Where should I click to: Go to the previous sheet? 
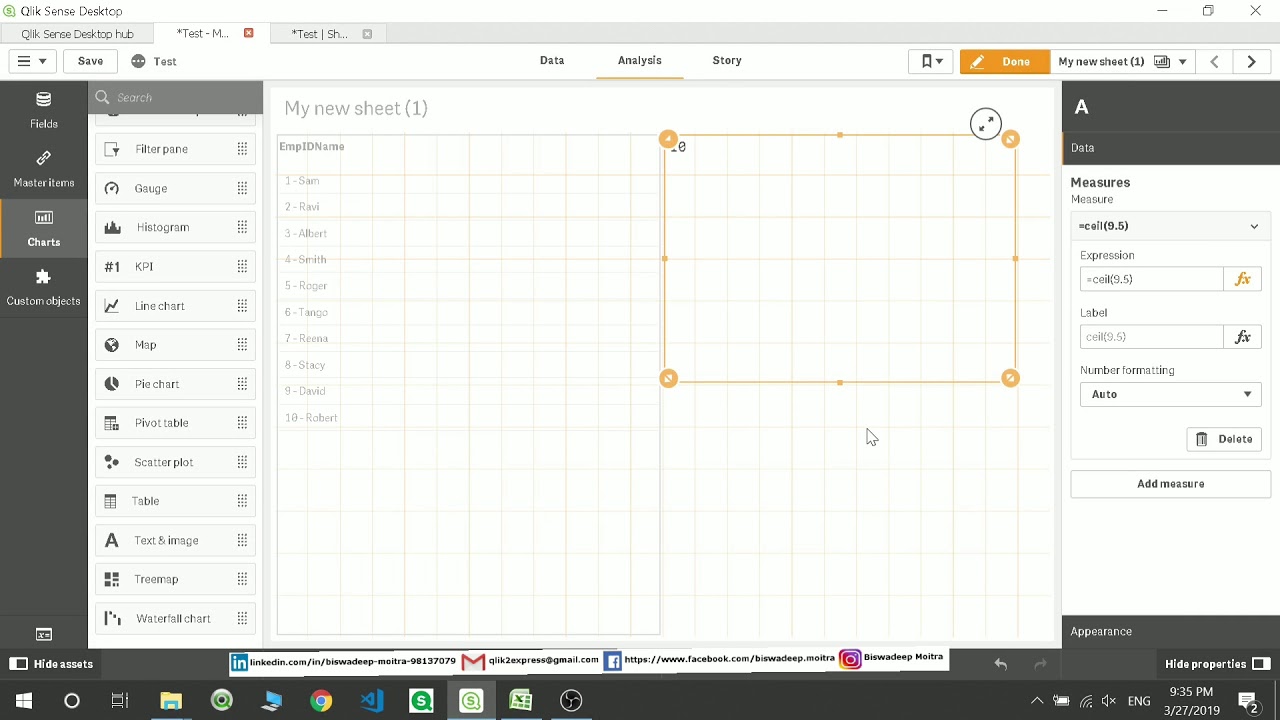pyautogui.click(x=1214, y=61)
